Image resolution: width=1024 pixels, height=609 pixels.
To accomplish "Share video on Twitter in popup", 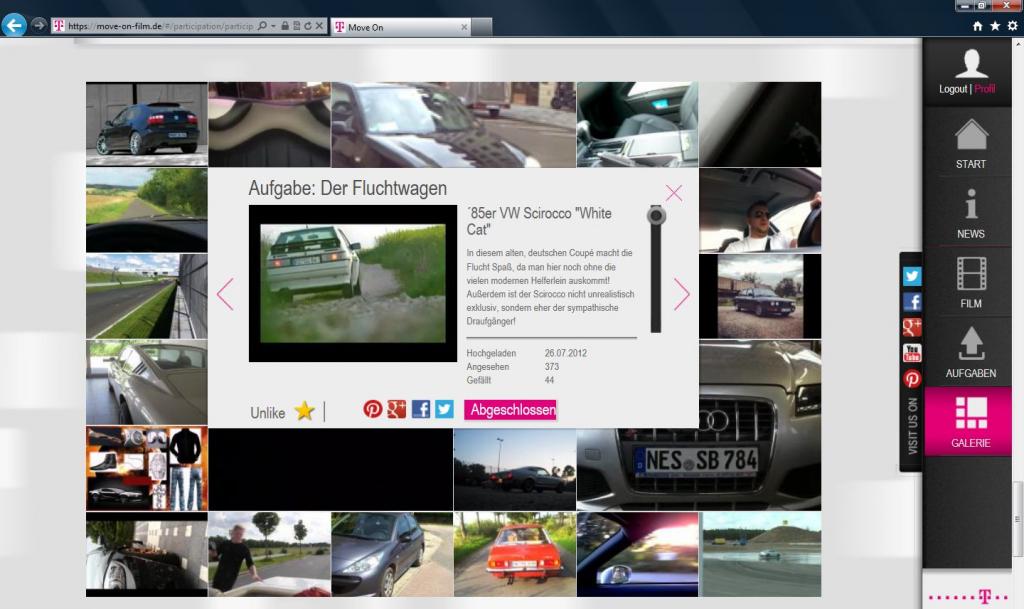I will [x=444, y=408].
